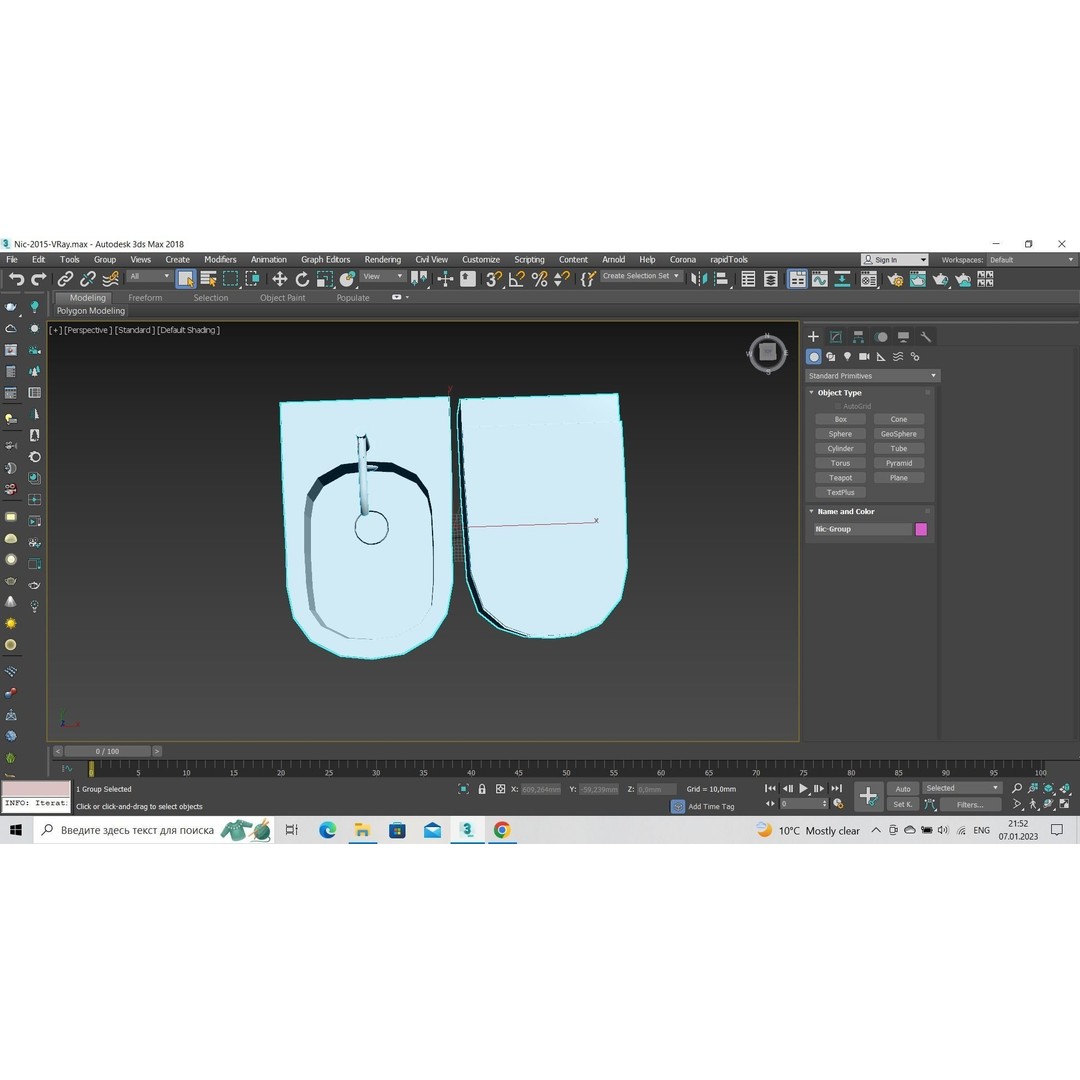Toggle Window/Crossing selection mode
The width and height of the screenshot is (1080, 1080).
click(x=253, y=279)
